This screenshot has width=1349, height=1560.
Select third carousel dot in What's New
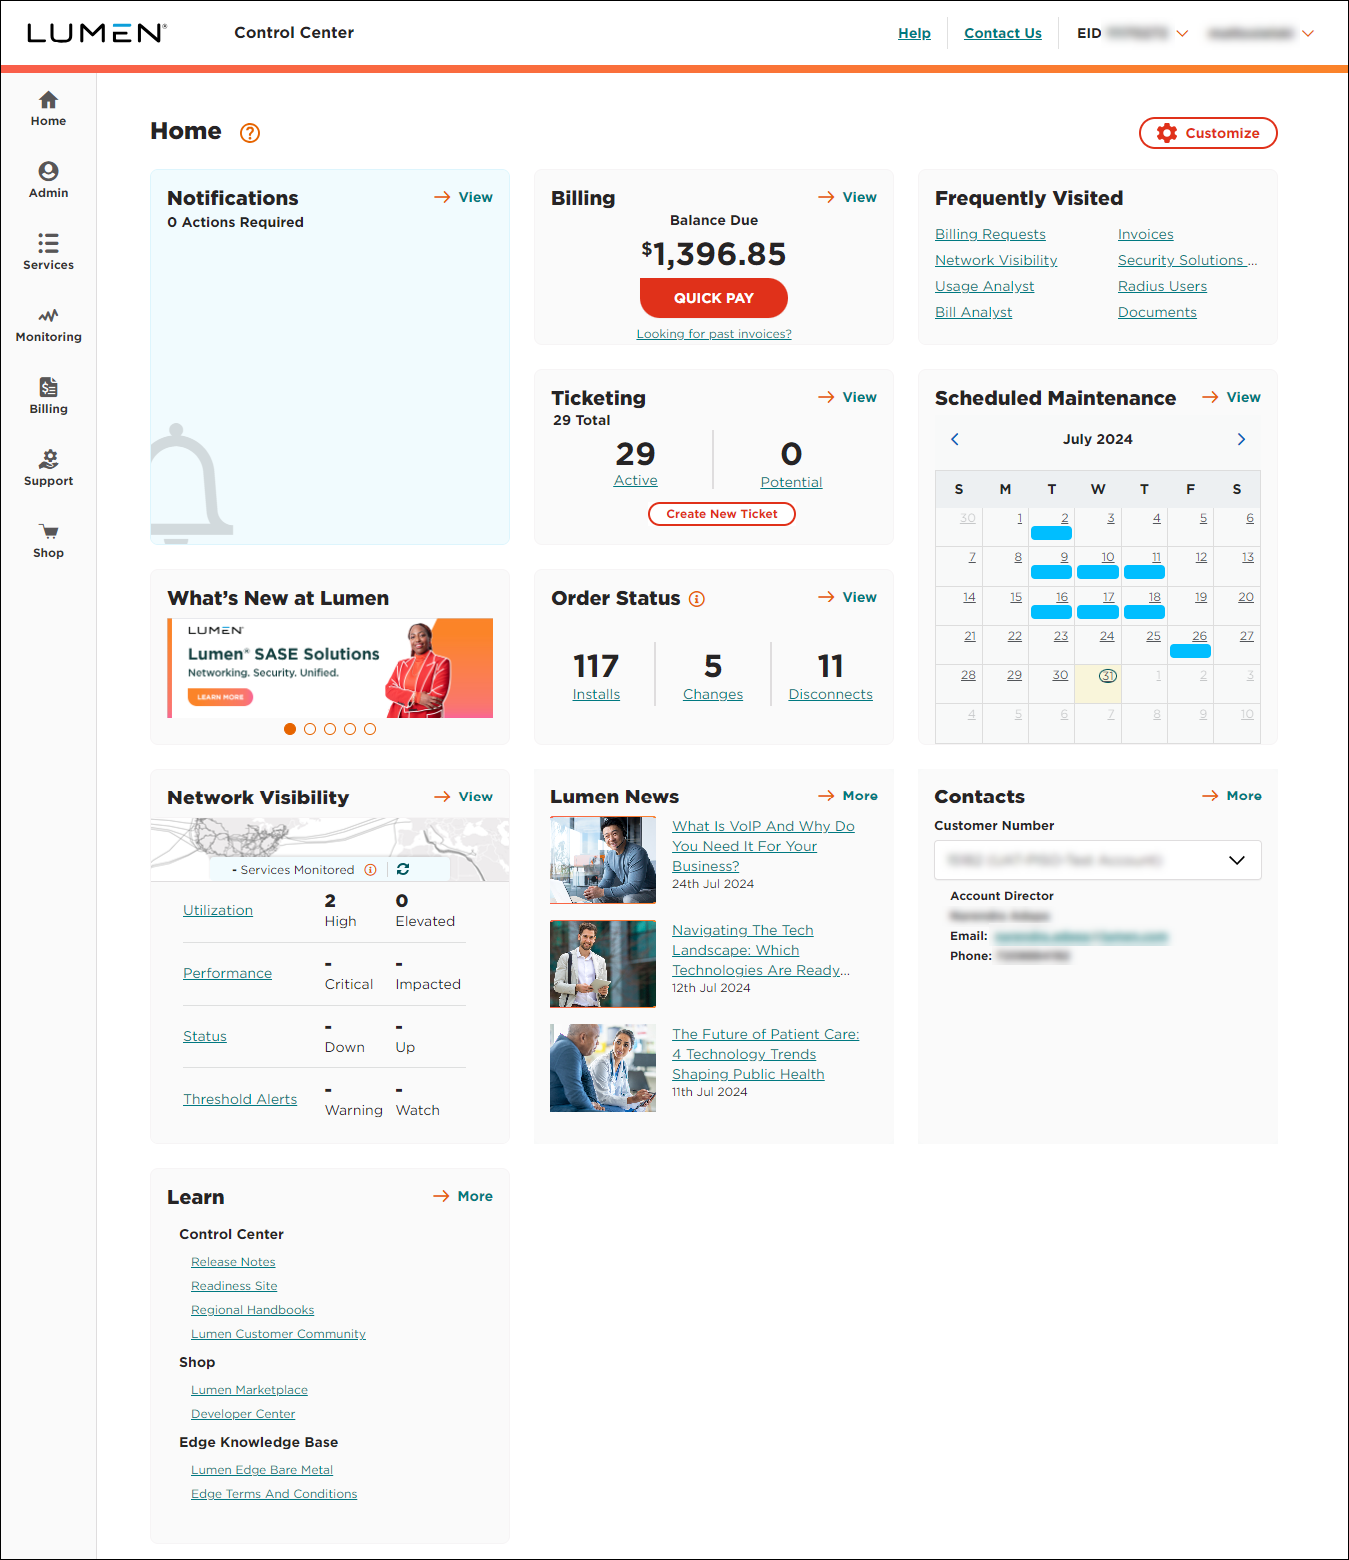(x=330, y=729)
